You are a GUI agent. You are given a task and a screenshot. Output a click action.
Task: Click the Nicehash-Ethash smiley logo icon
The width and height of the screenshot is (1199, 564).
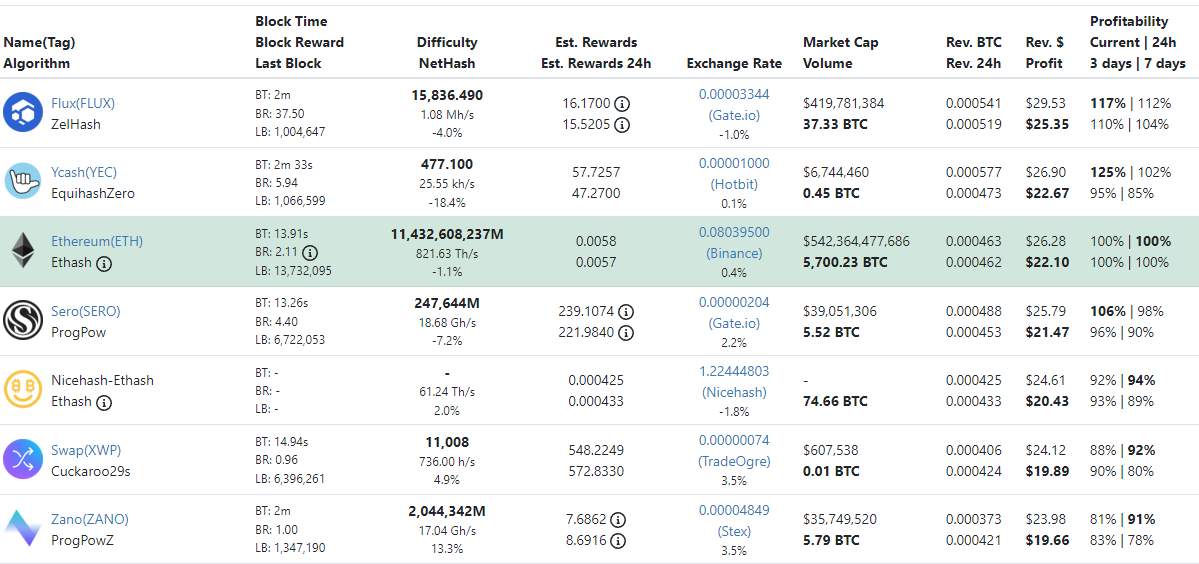point(22,391)
